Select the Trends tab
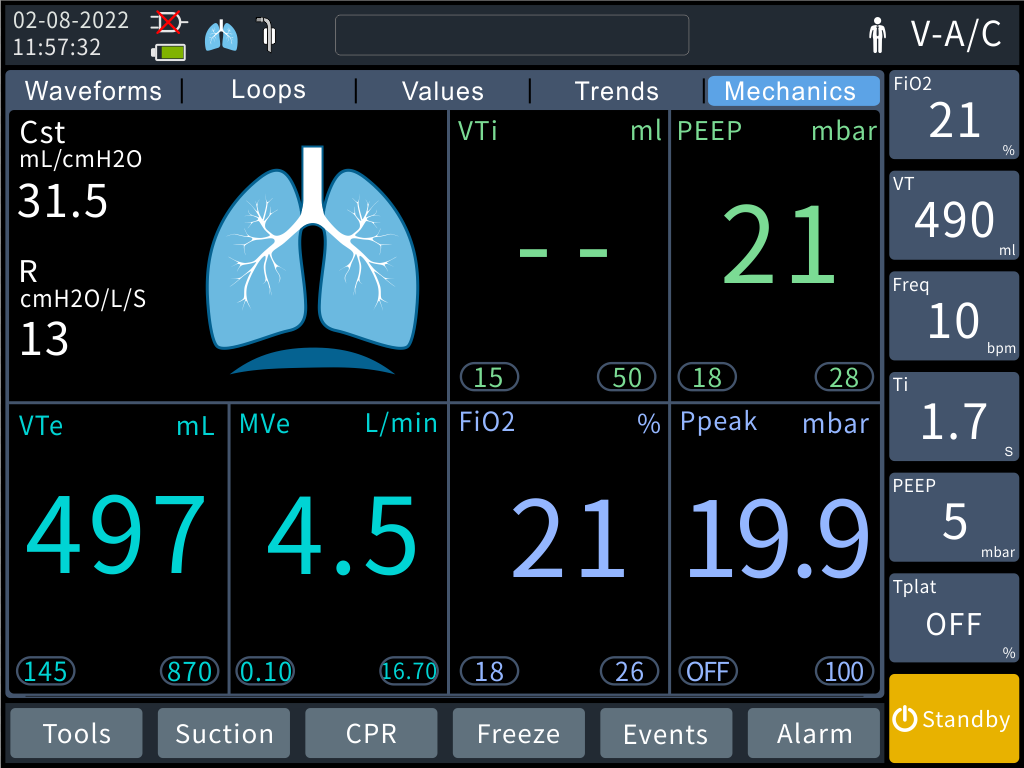This screenshot has height=768, width=1024. [616, 91]
